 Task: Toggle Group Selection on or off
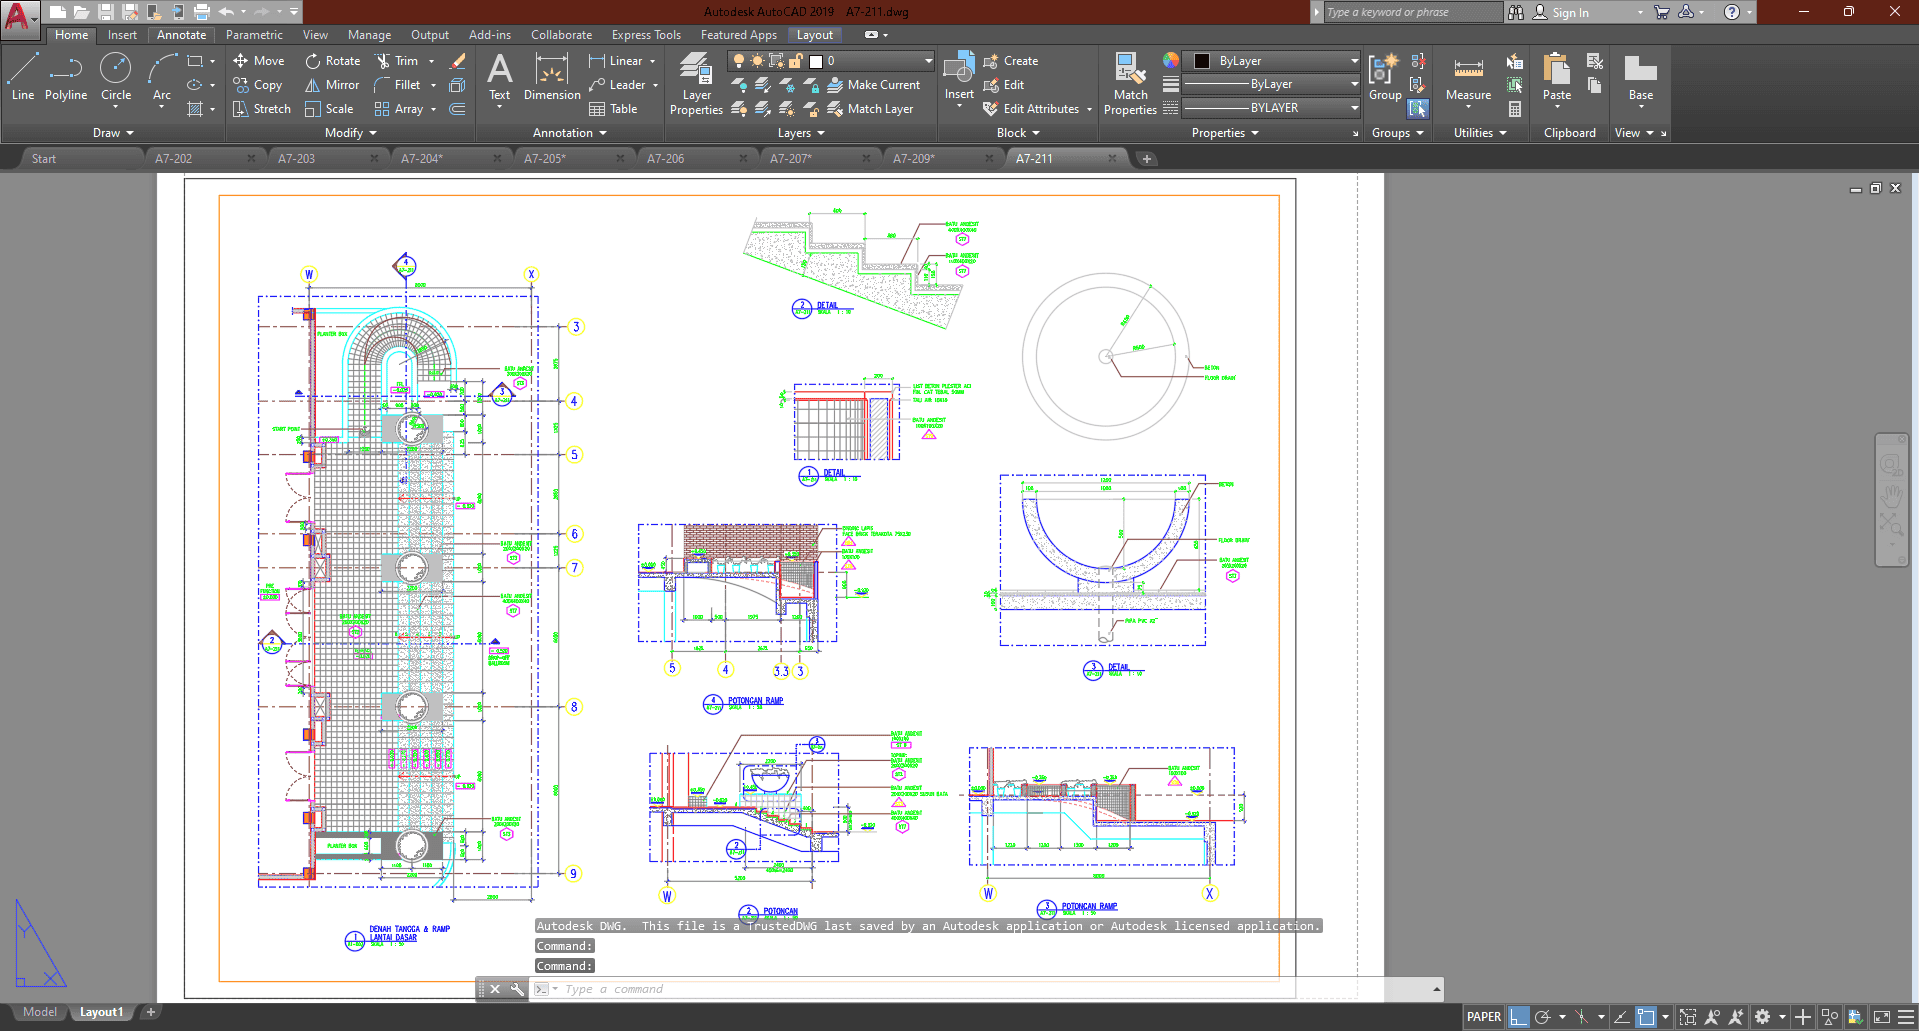(x=1418, y=109)
